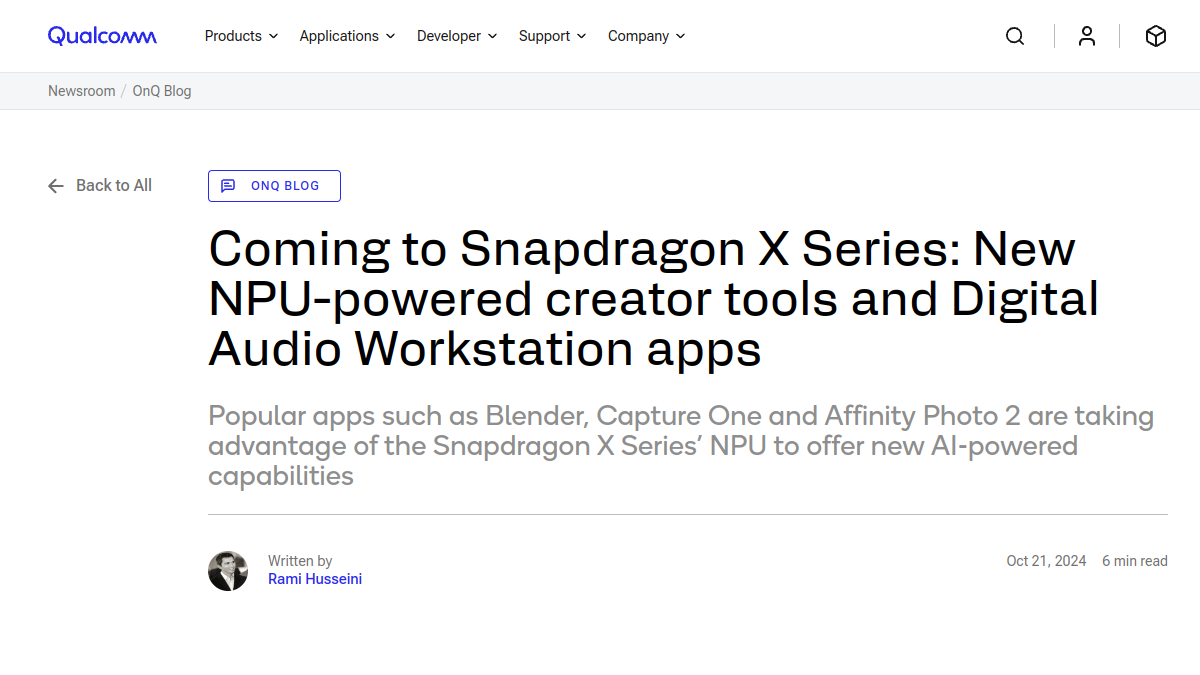
Task: Click the back arrow icon
Action: click(x=56, y=185)
